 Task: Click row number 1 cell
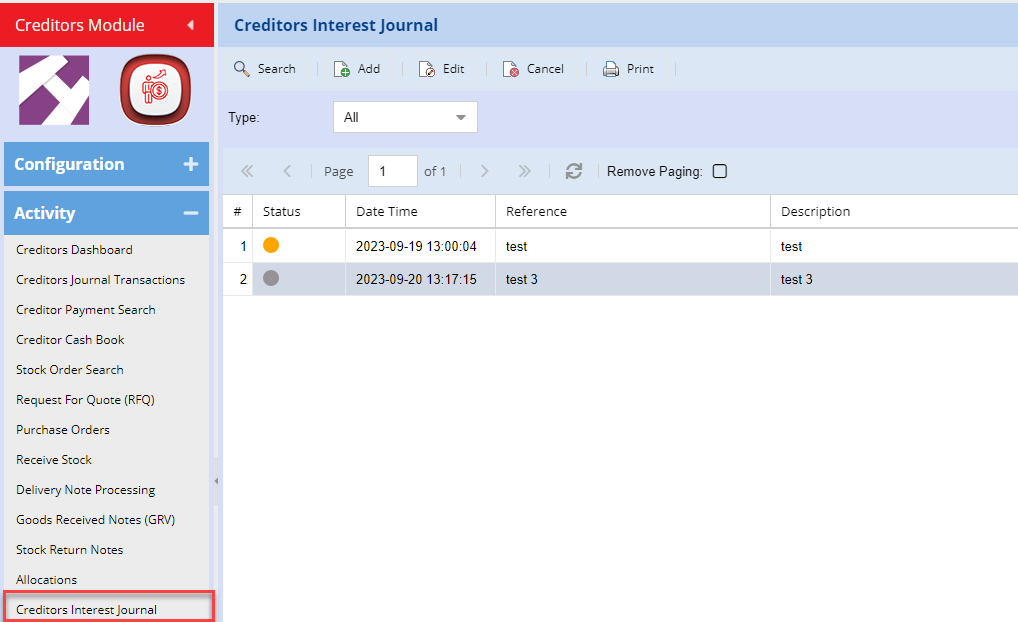click(238, 246)
